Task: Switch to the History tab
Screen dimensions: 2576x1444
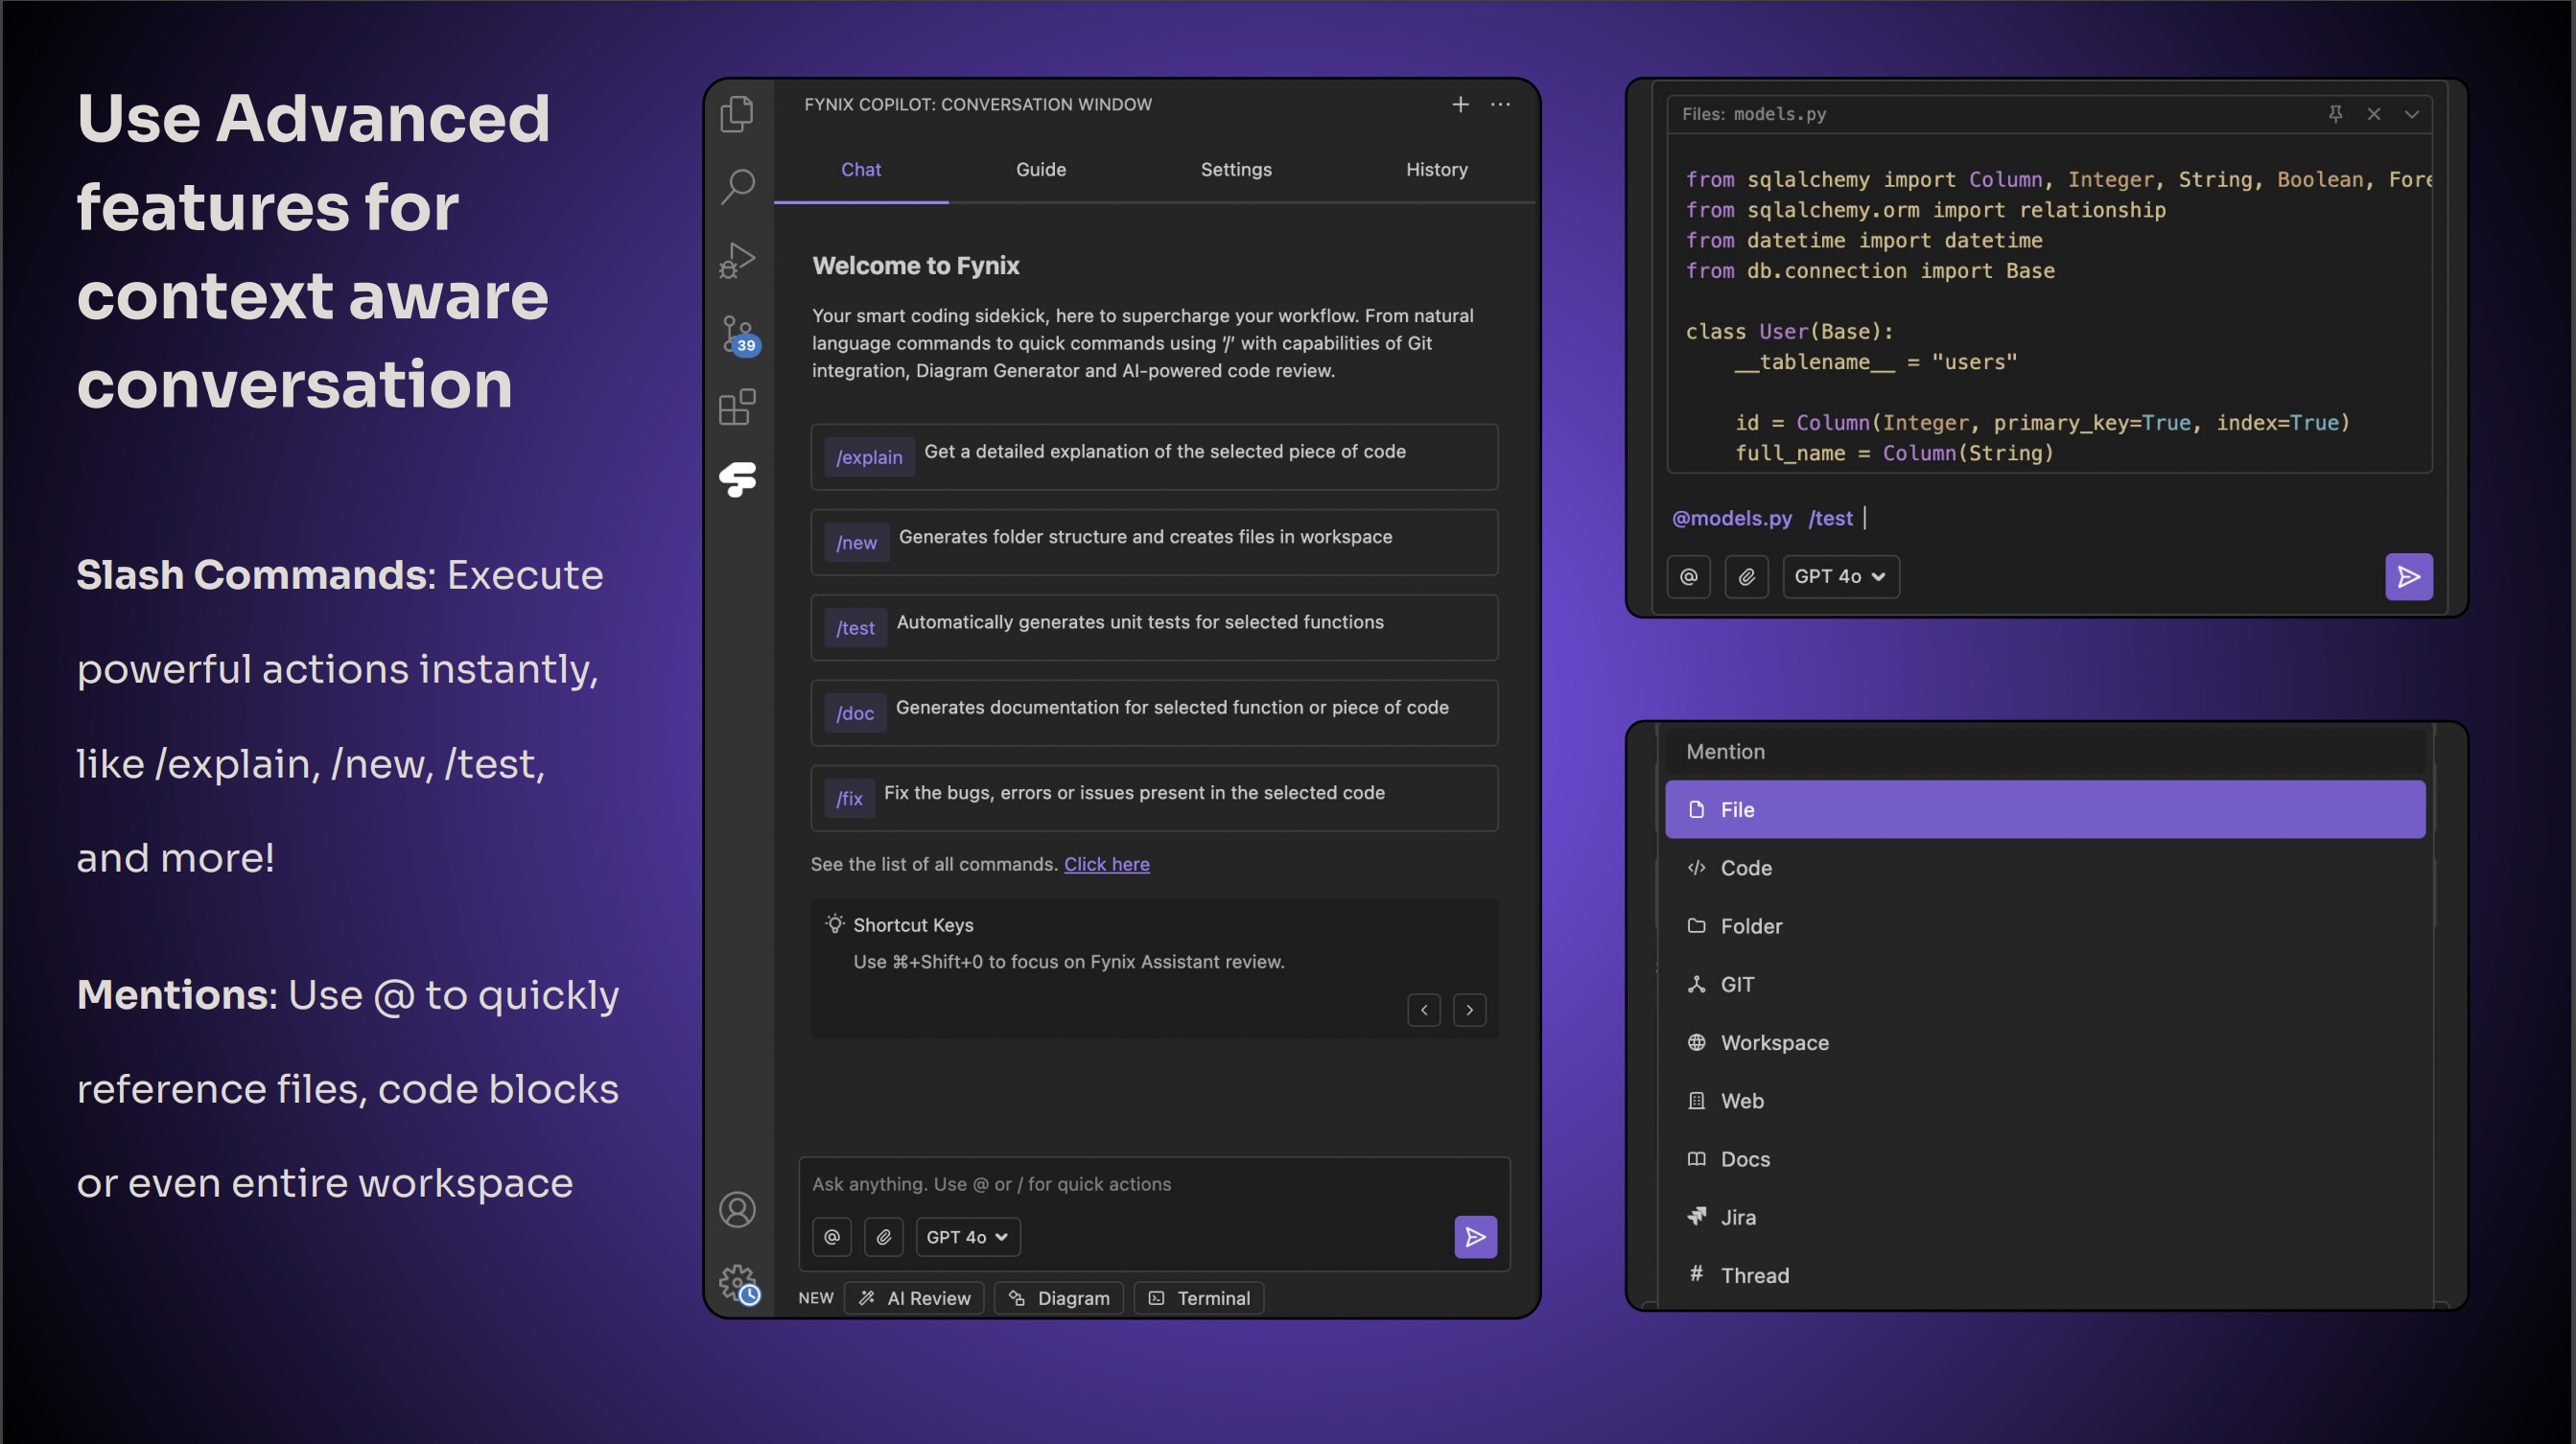Action: (1436, 170)
